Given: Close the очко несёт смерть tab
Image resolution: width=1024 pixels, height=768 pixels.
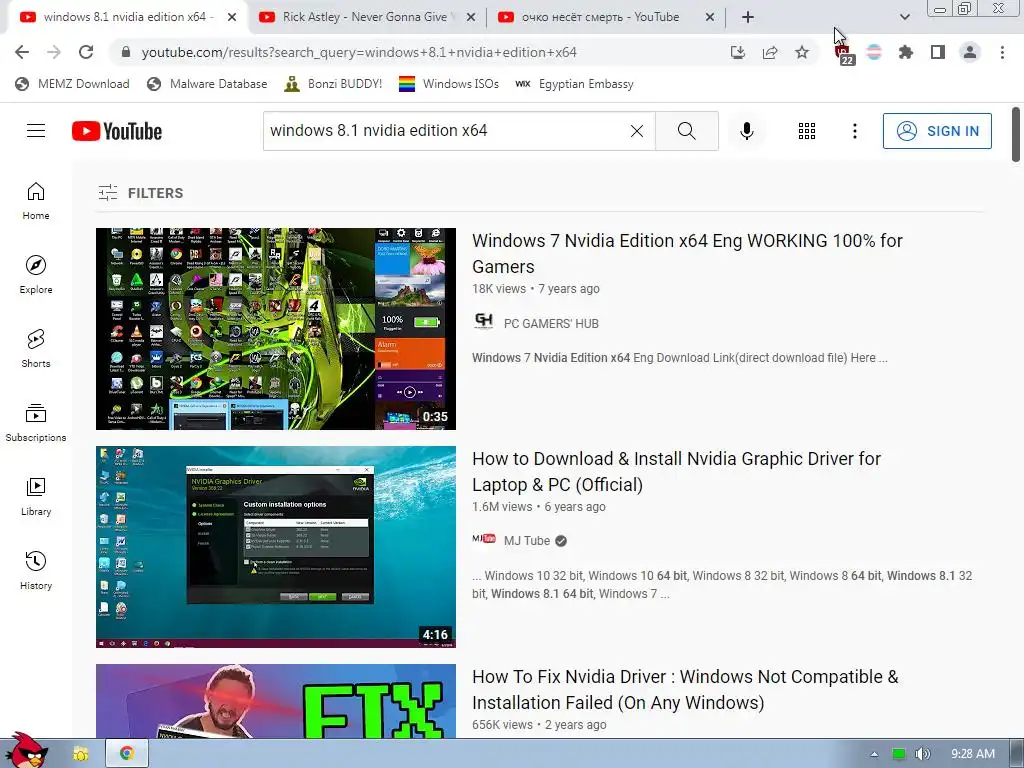Looking at the screenshot, I should [710, 17].
